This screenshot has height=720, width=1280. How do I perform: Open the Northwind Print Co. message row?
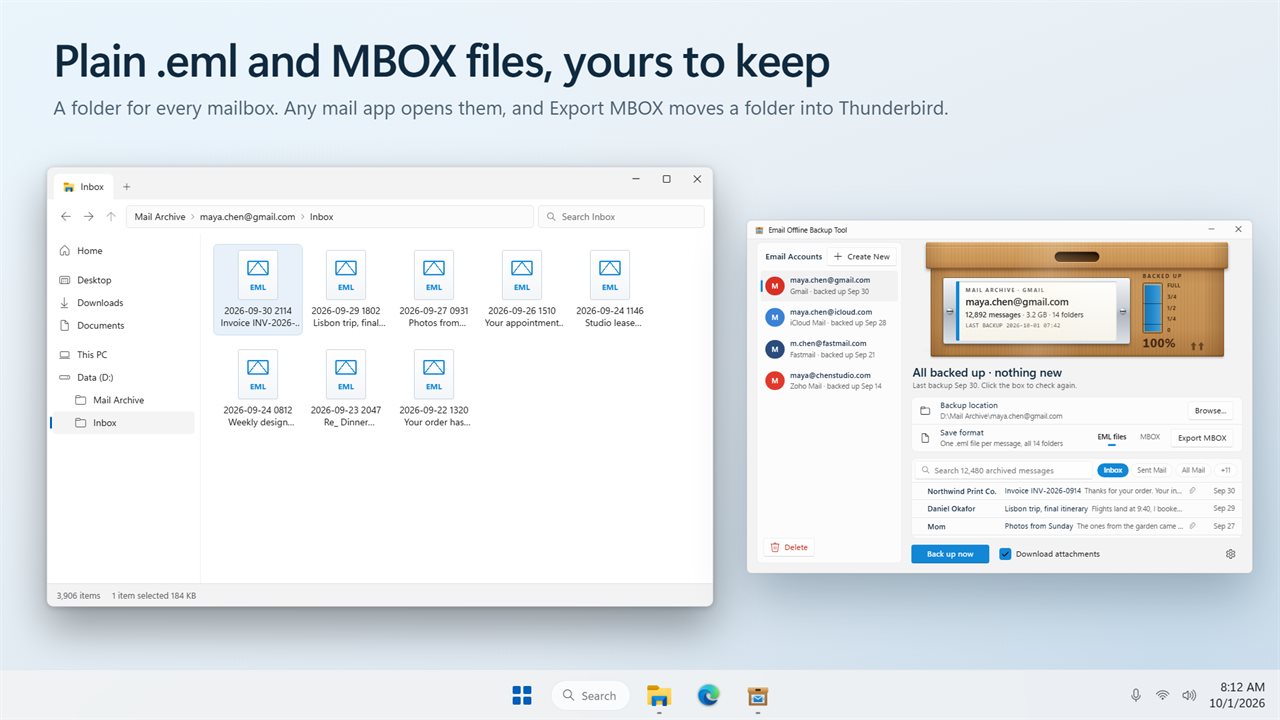click(x=1077, y=491)
